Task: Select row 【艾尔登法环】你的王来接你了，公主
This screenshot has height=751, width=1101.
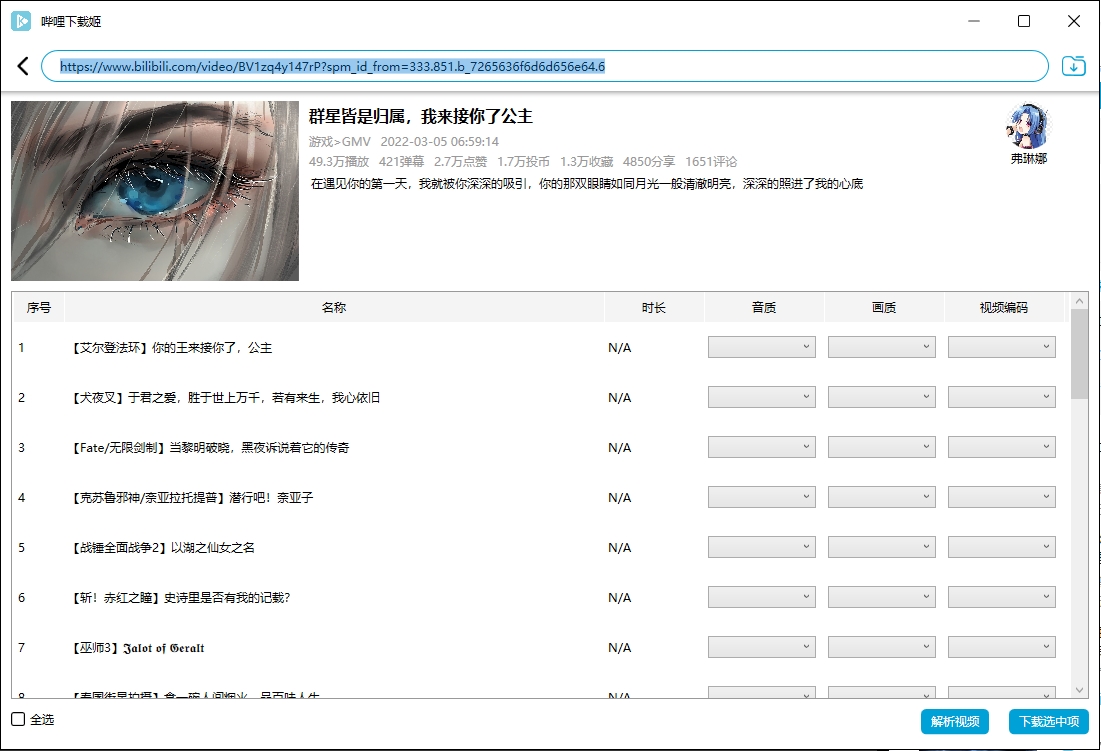Action: coord(541,347)
